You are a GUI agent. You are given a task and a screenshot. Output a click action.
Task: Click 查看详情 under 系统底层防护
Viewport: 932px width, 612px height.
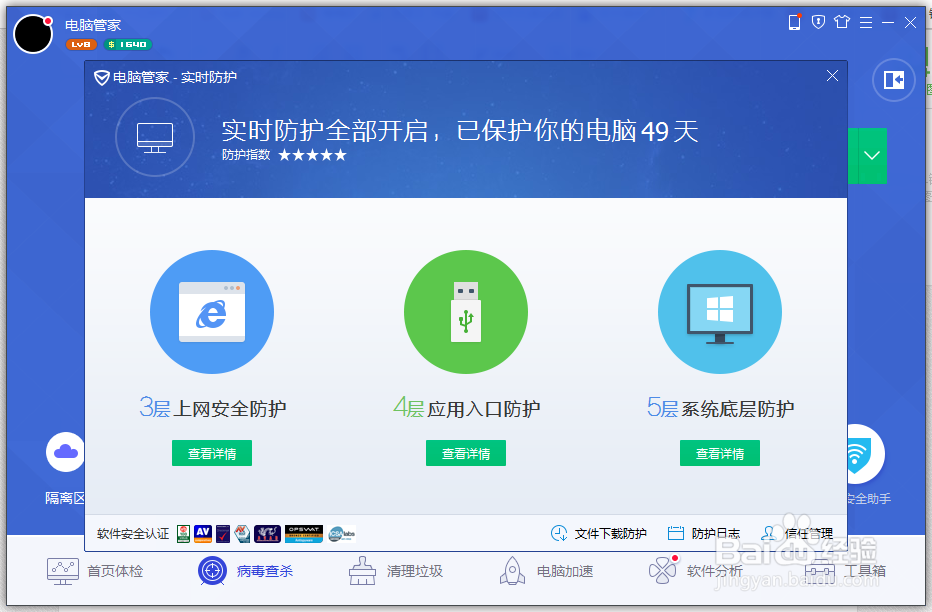click(719, 452)
